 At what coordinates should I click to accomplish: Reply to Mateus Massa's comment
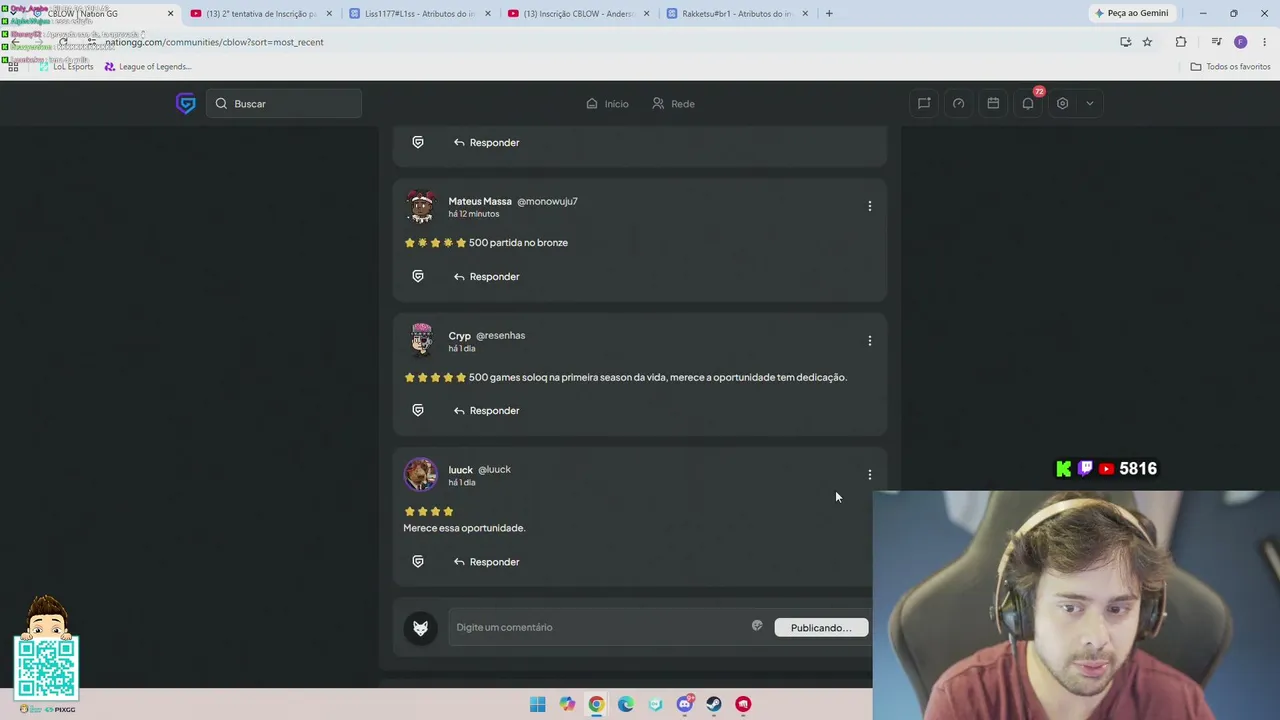click(486, 276)
